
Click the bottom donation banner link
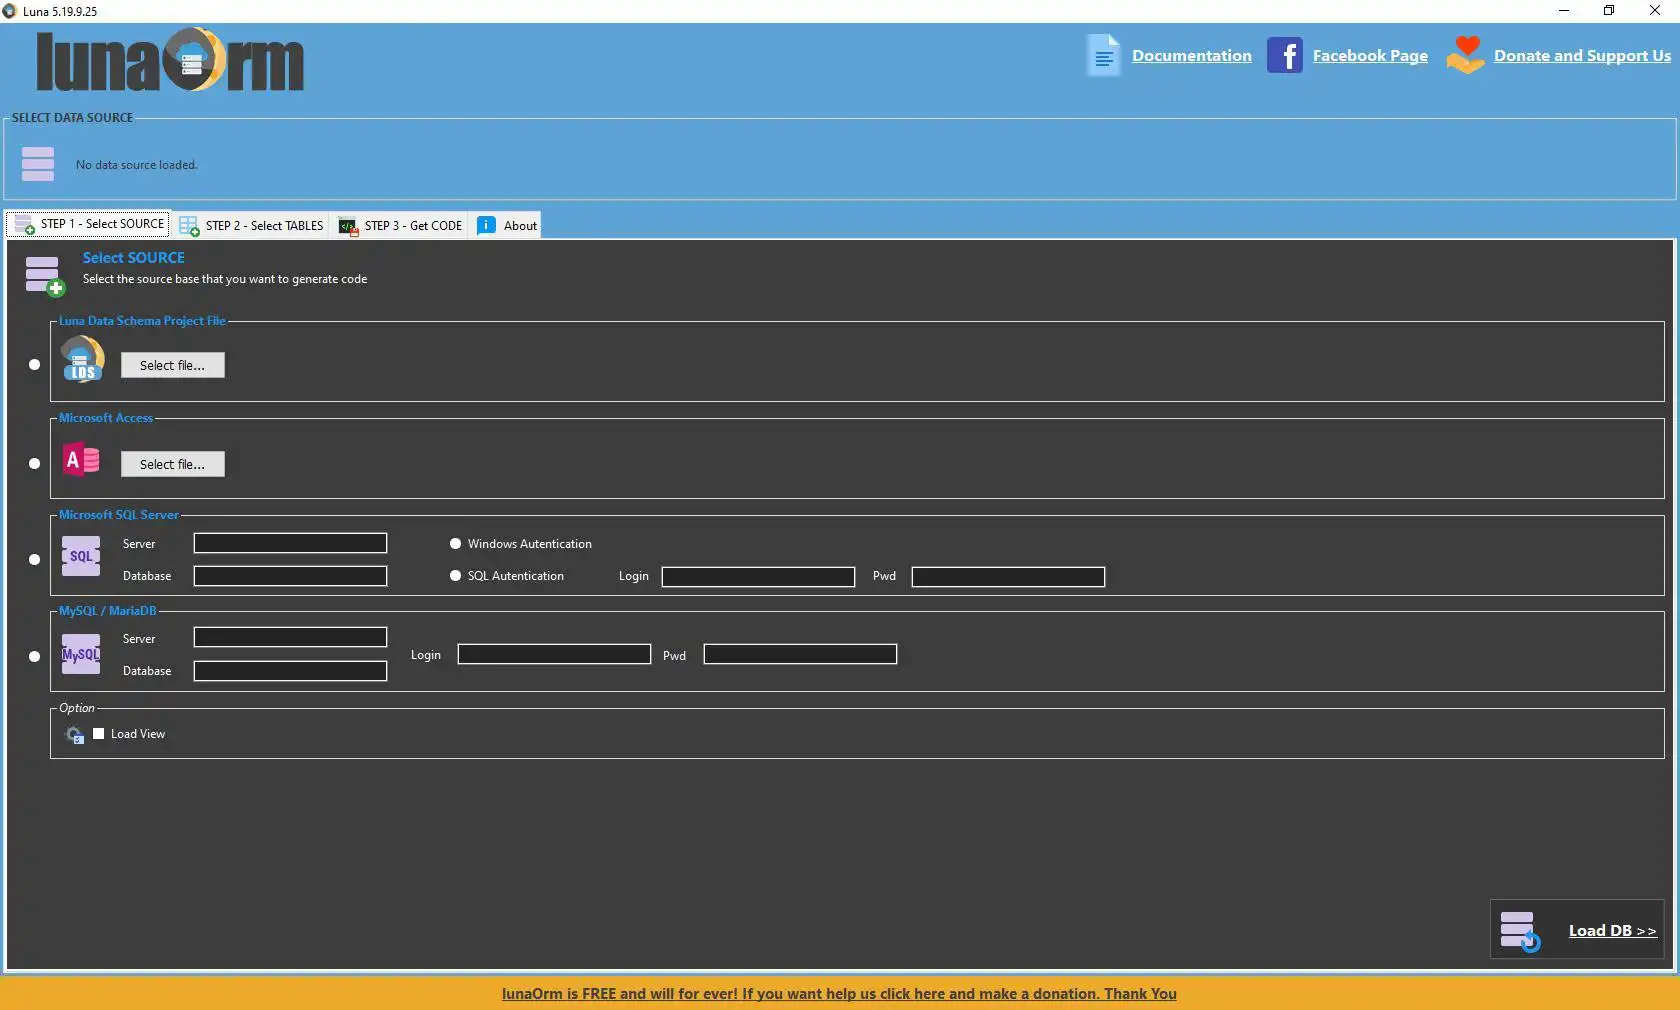pyautogui.click(x=839, y=994)
